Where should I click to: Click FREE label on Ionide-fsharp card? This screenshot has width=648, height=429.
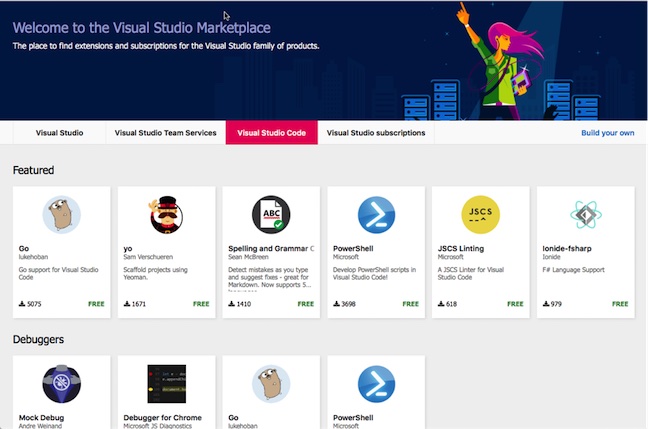click(620, 304)
